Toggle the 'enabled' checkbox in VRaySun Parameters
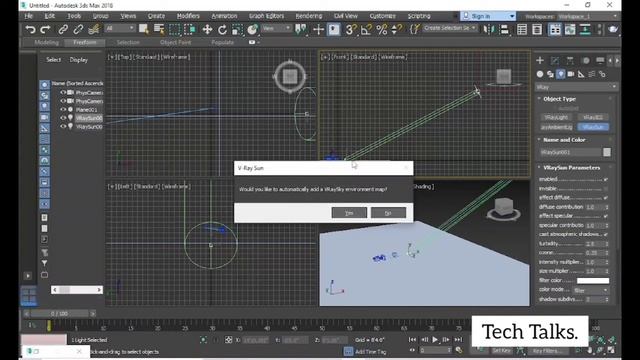640x360 pixels. 606,179
